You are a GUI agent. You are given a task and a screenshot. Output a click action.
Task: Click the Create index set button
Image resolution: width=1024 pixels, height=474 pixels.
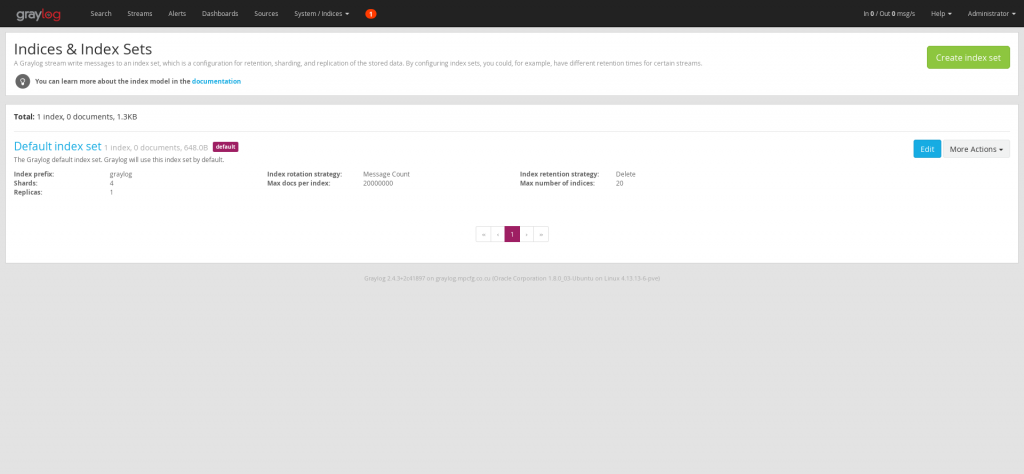968,57
